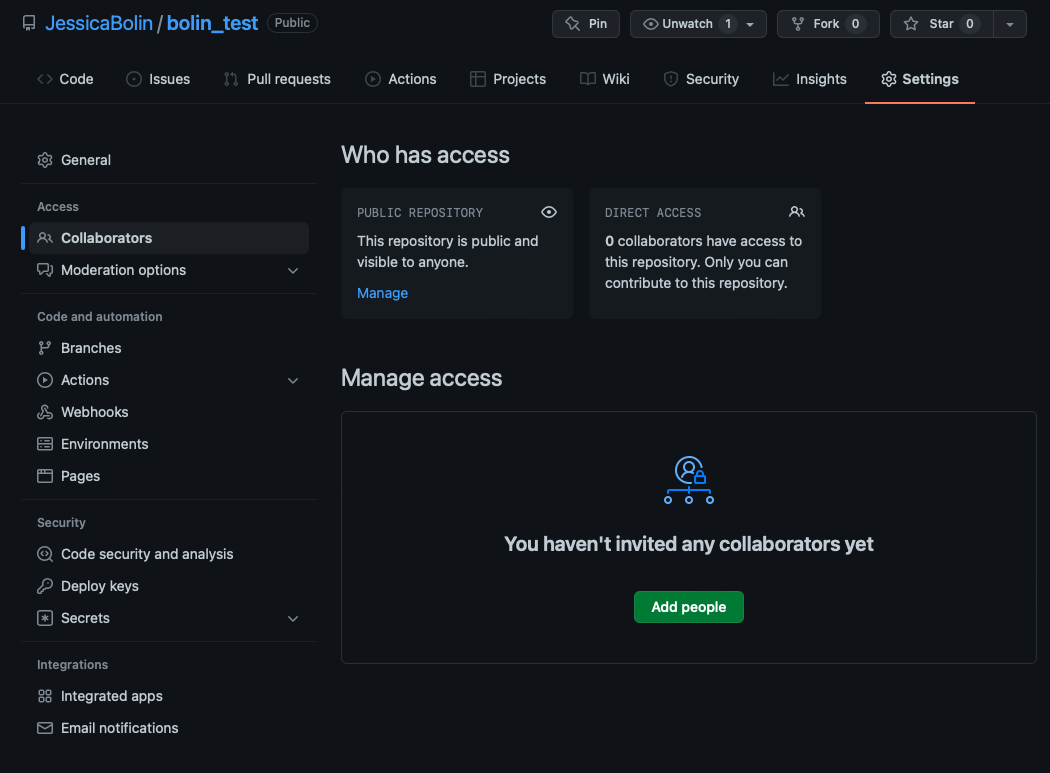Viewport: 1050px width, 773px height.
Task: Expand the Actions sidebar section
Action: 293,380
